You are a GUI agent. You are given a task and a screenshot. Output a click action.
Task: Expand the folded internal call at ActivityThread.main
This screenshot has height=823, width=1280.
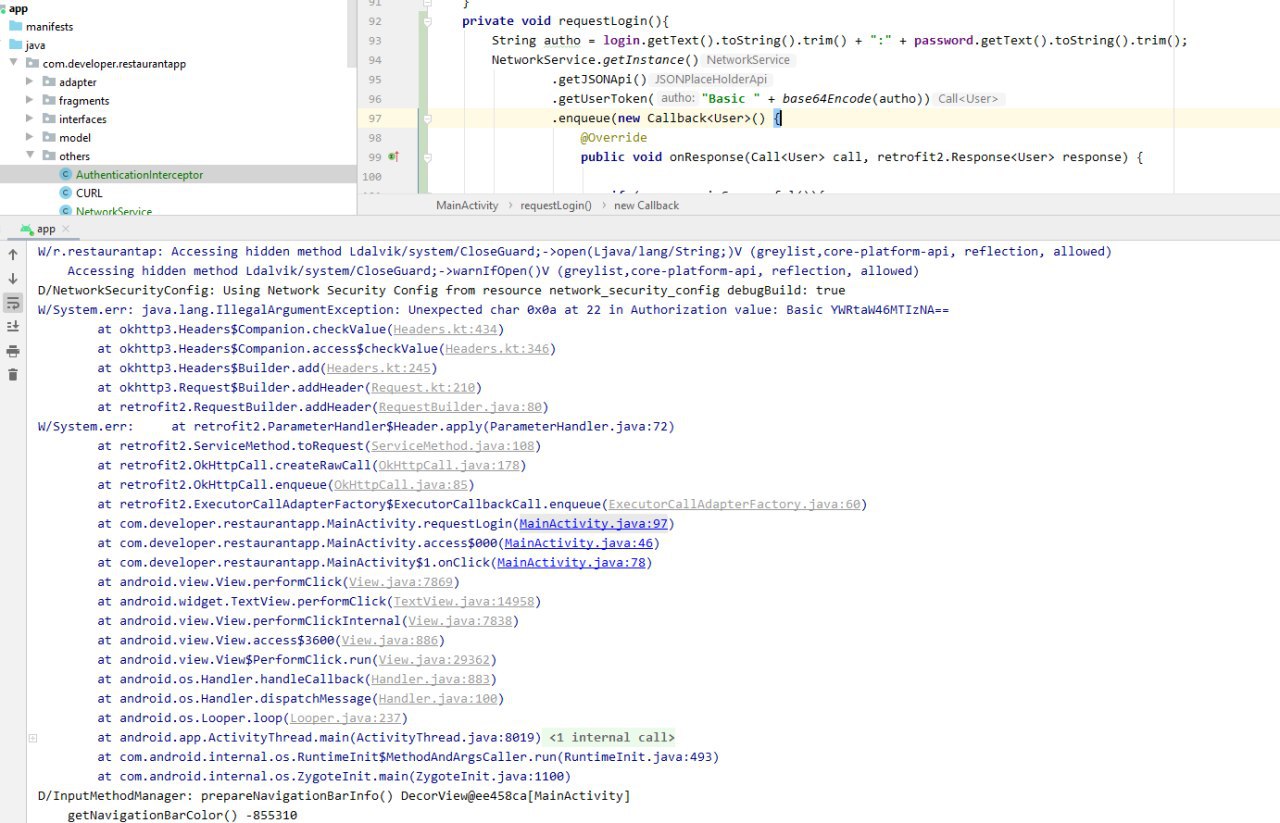(x=33, y=738)
